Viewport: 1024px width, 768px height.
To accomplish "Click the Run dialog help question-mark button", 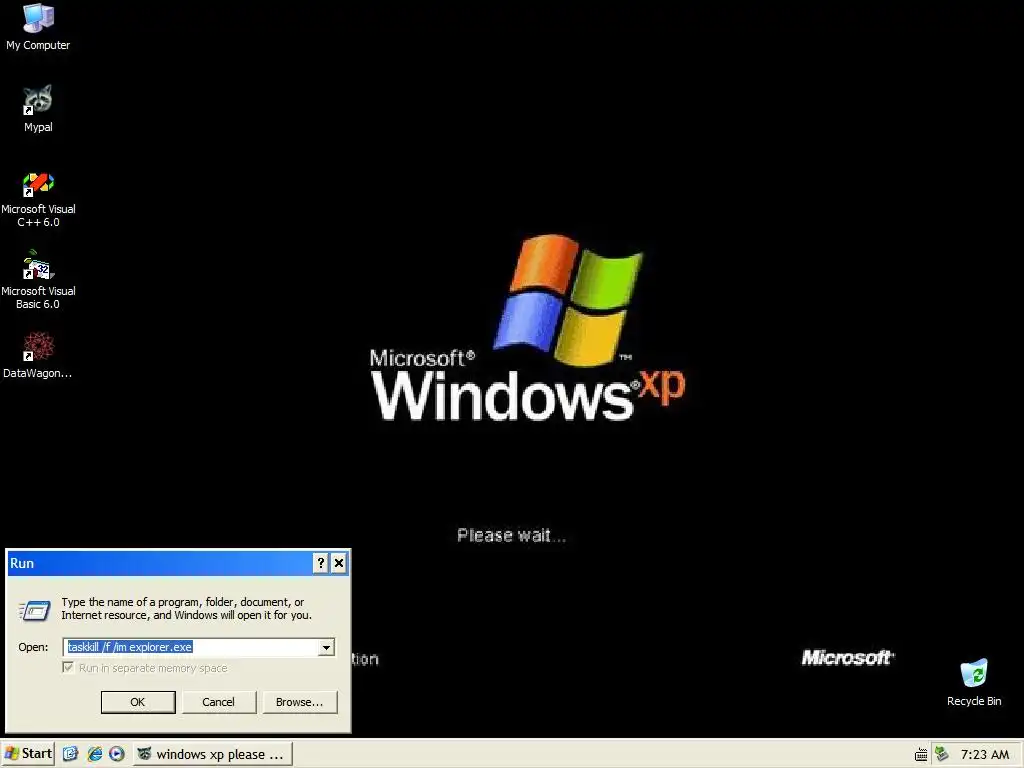I will (320, 563).
